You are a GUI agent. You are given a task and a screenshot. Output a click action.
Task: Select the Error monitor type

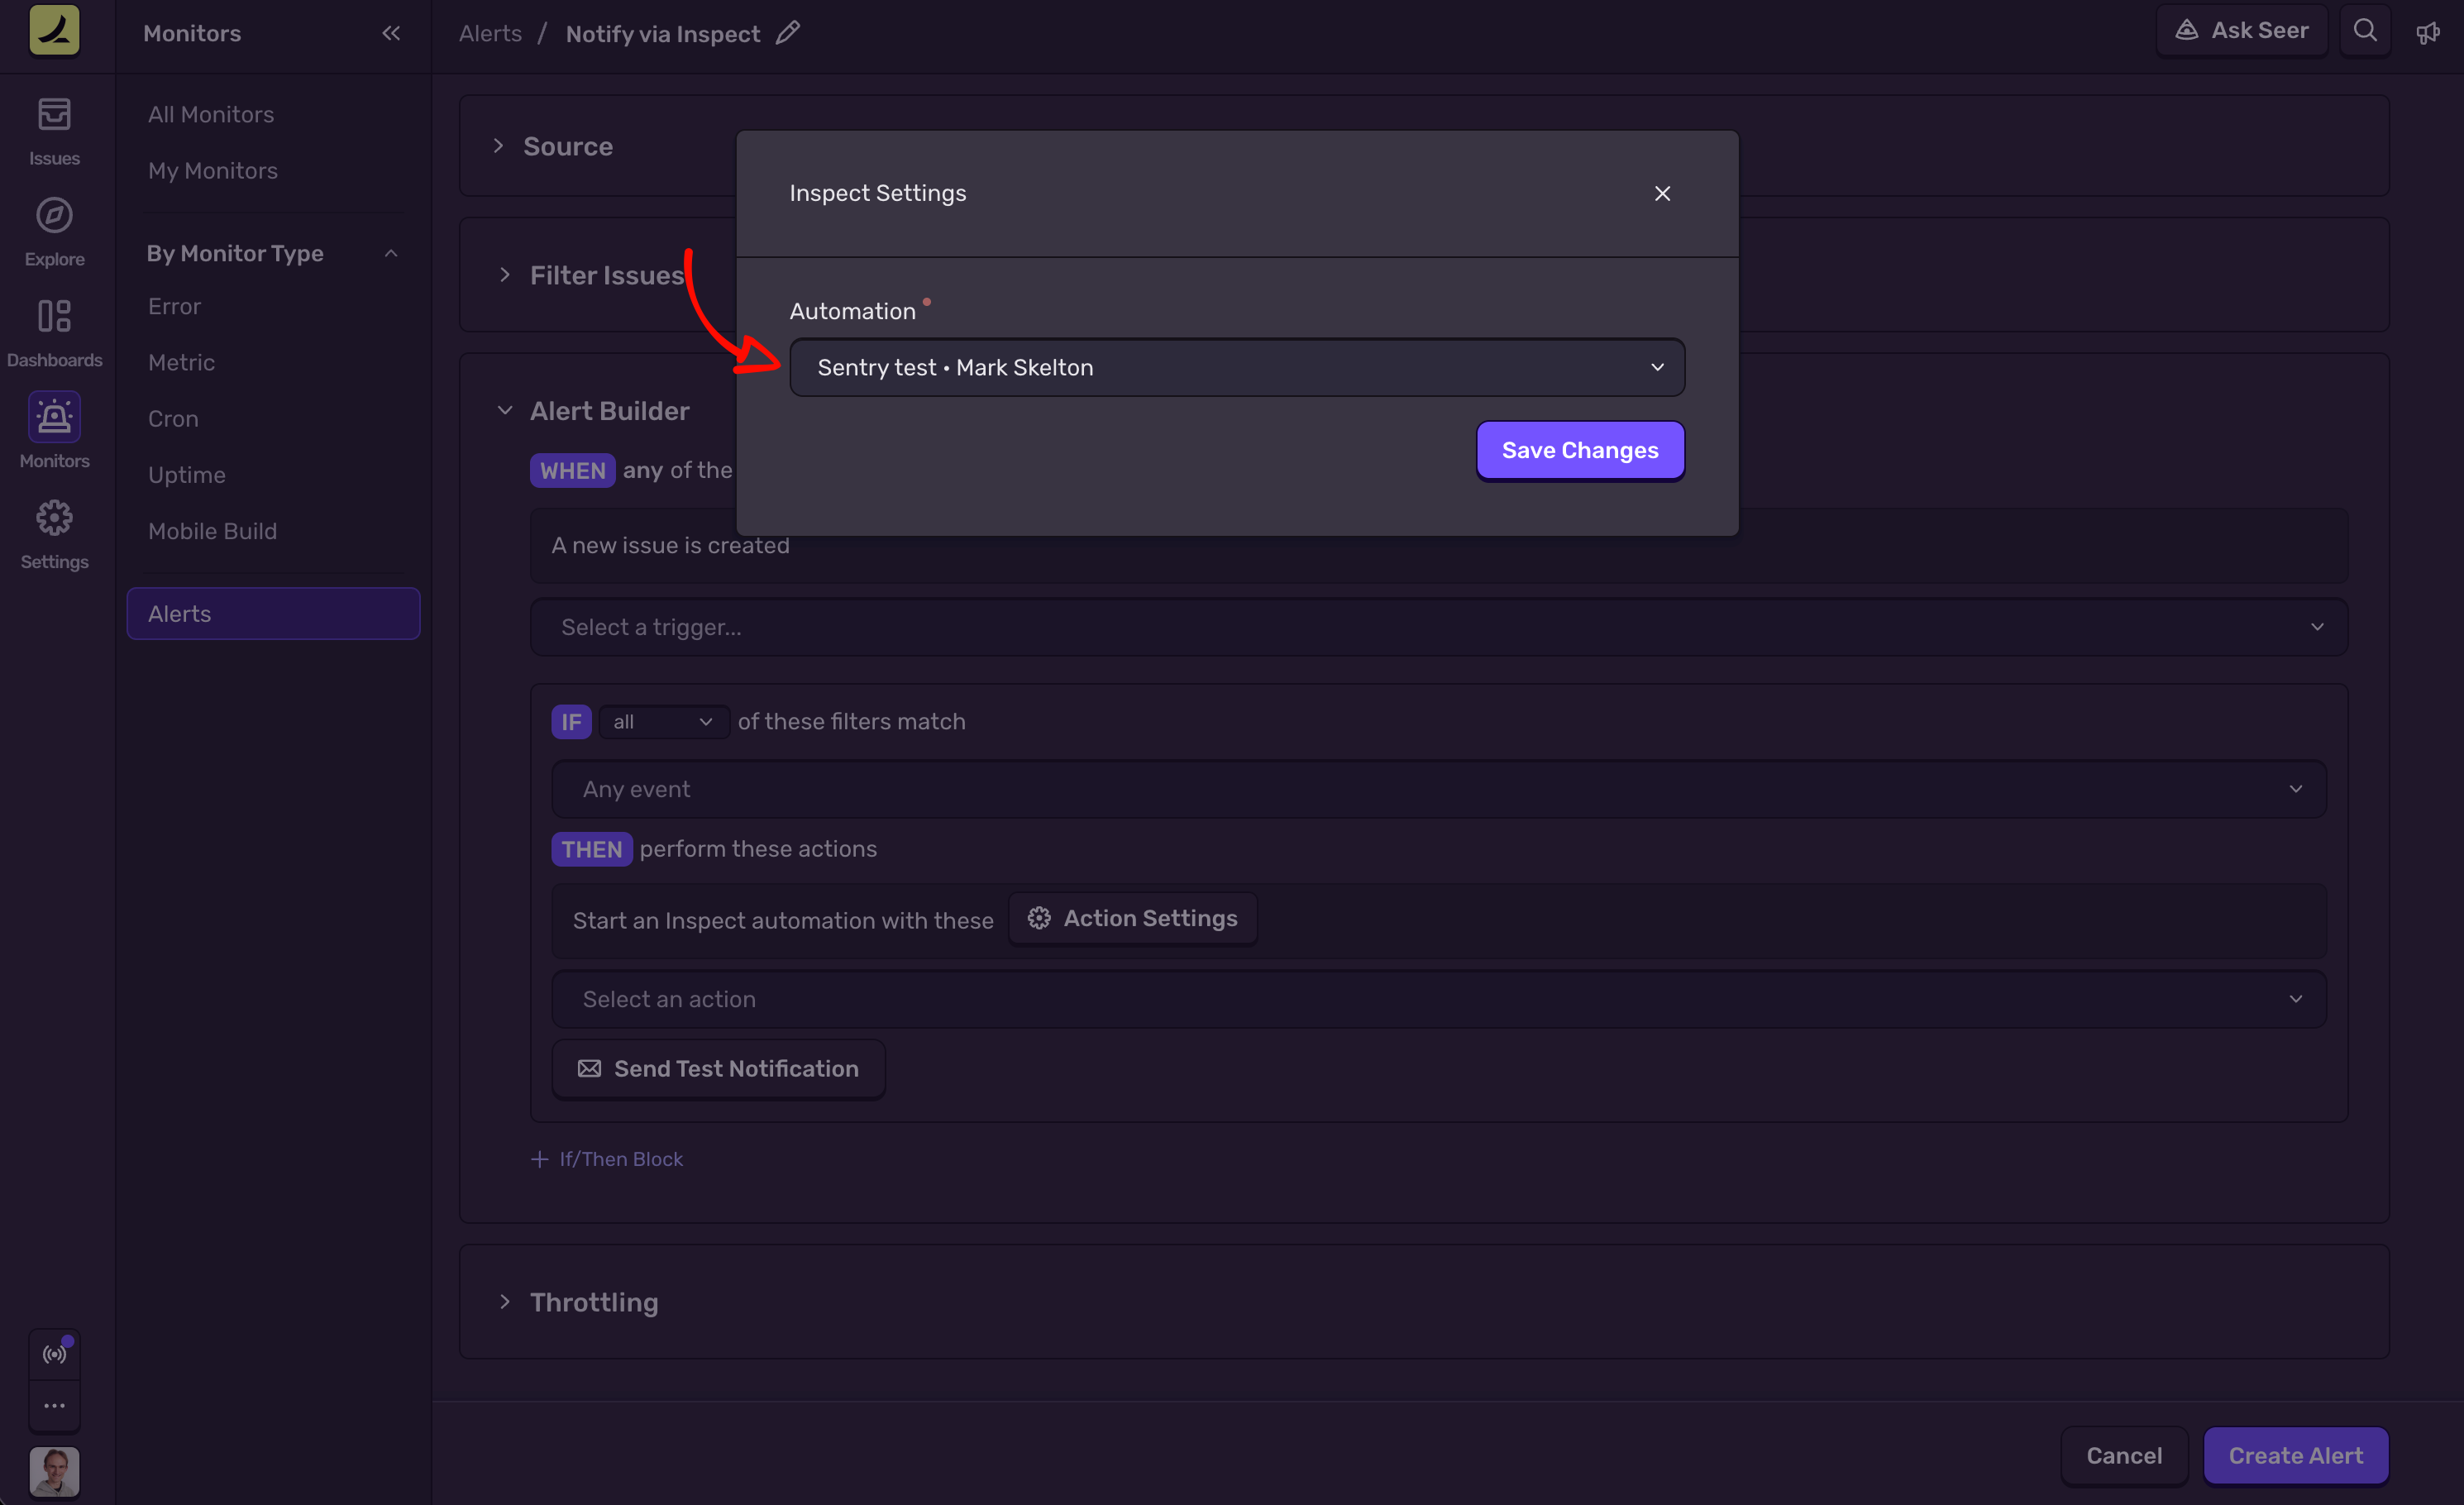tap(174, 306)
